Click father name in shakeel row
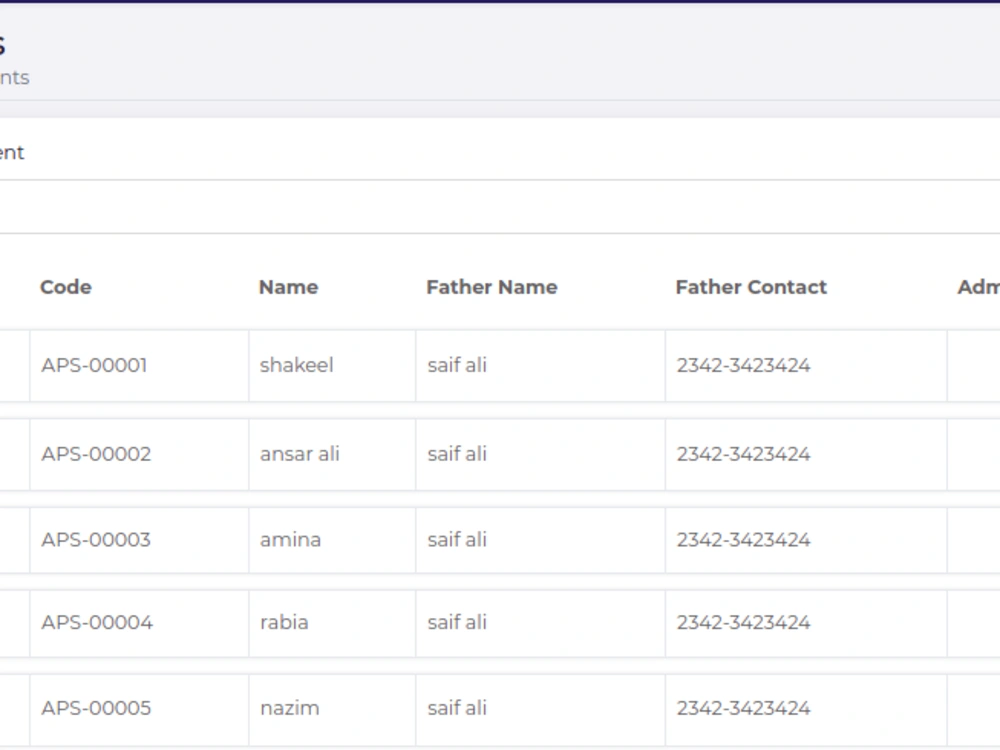 pos(457,365)
